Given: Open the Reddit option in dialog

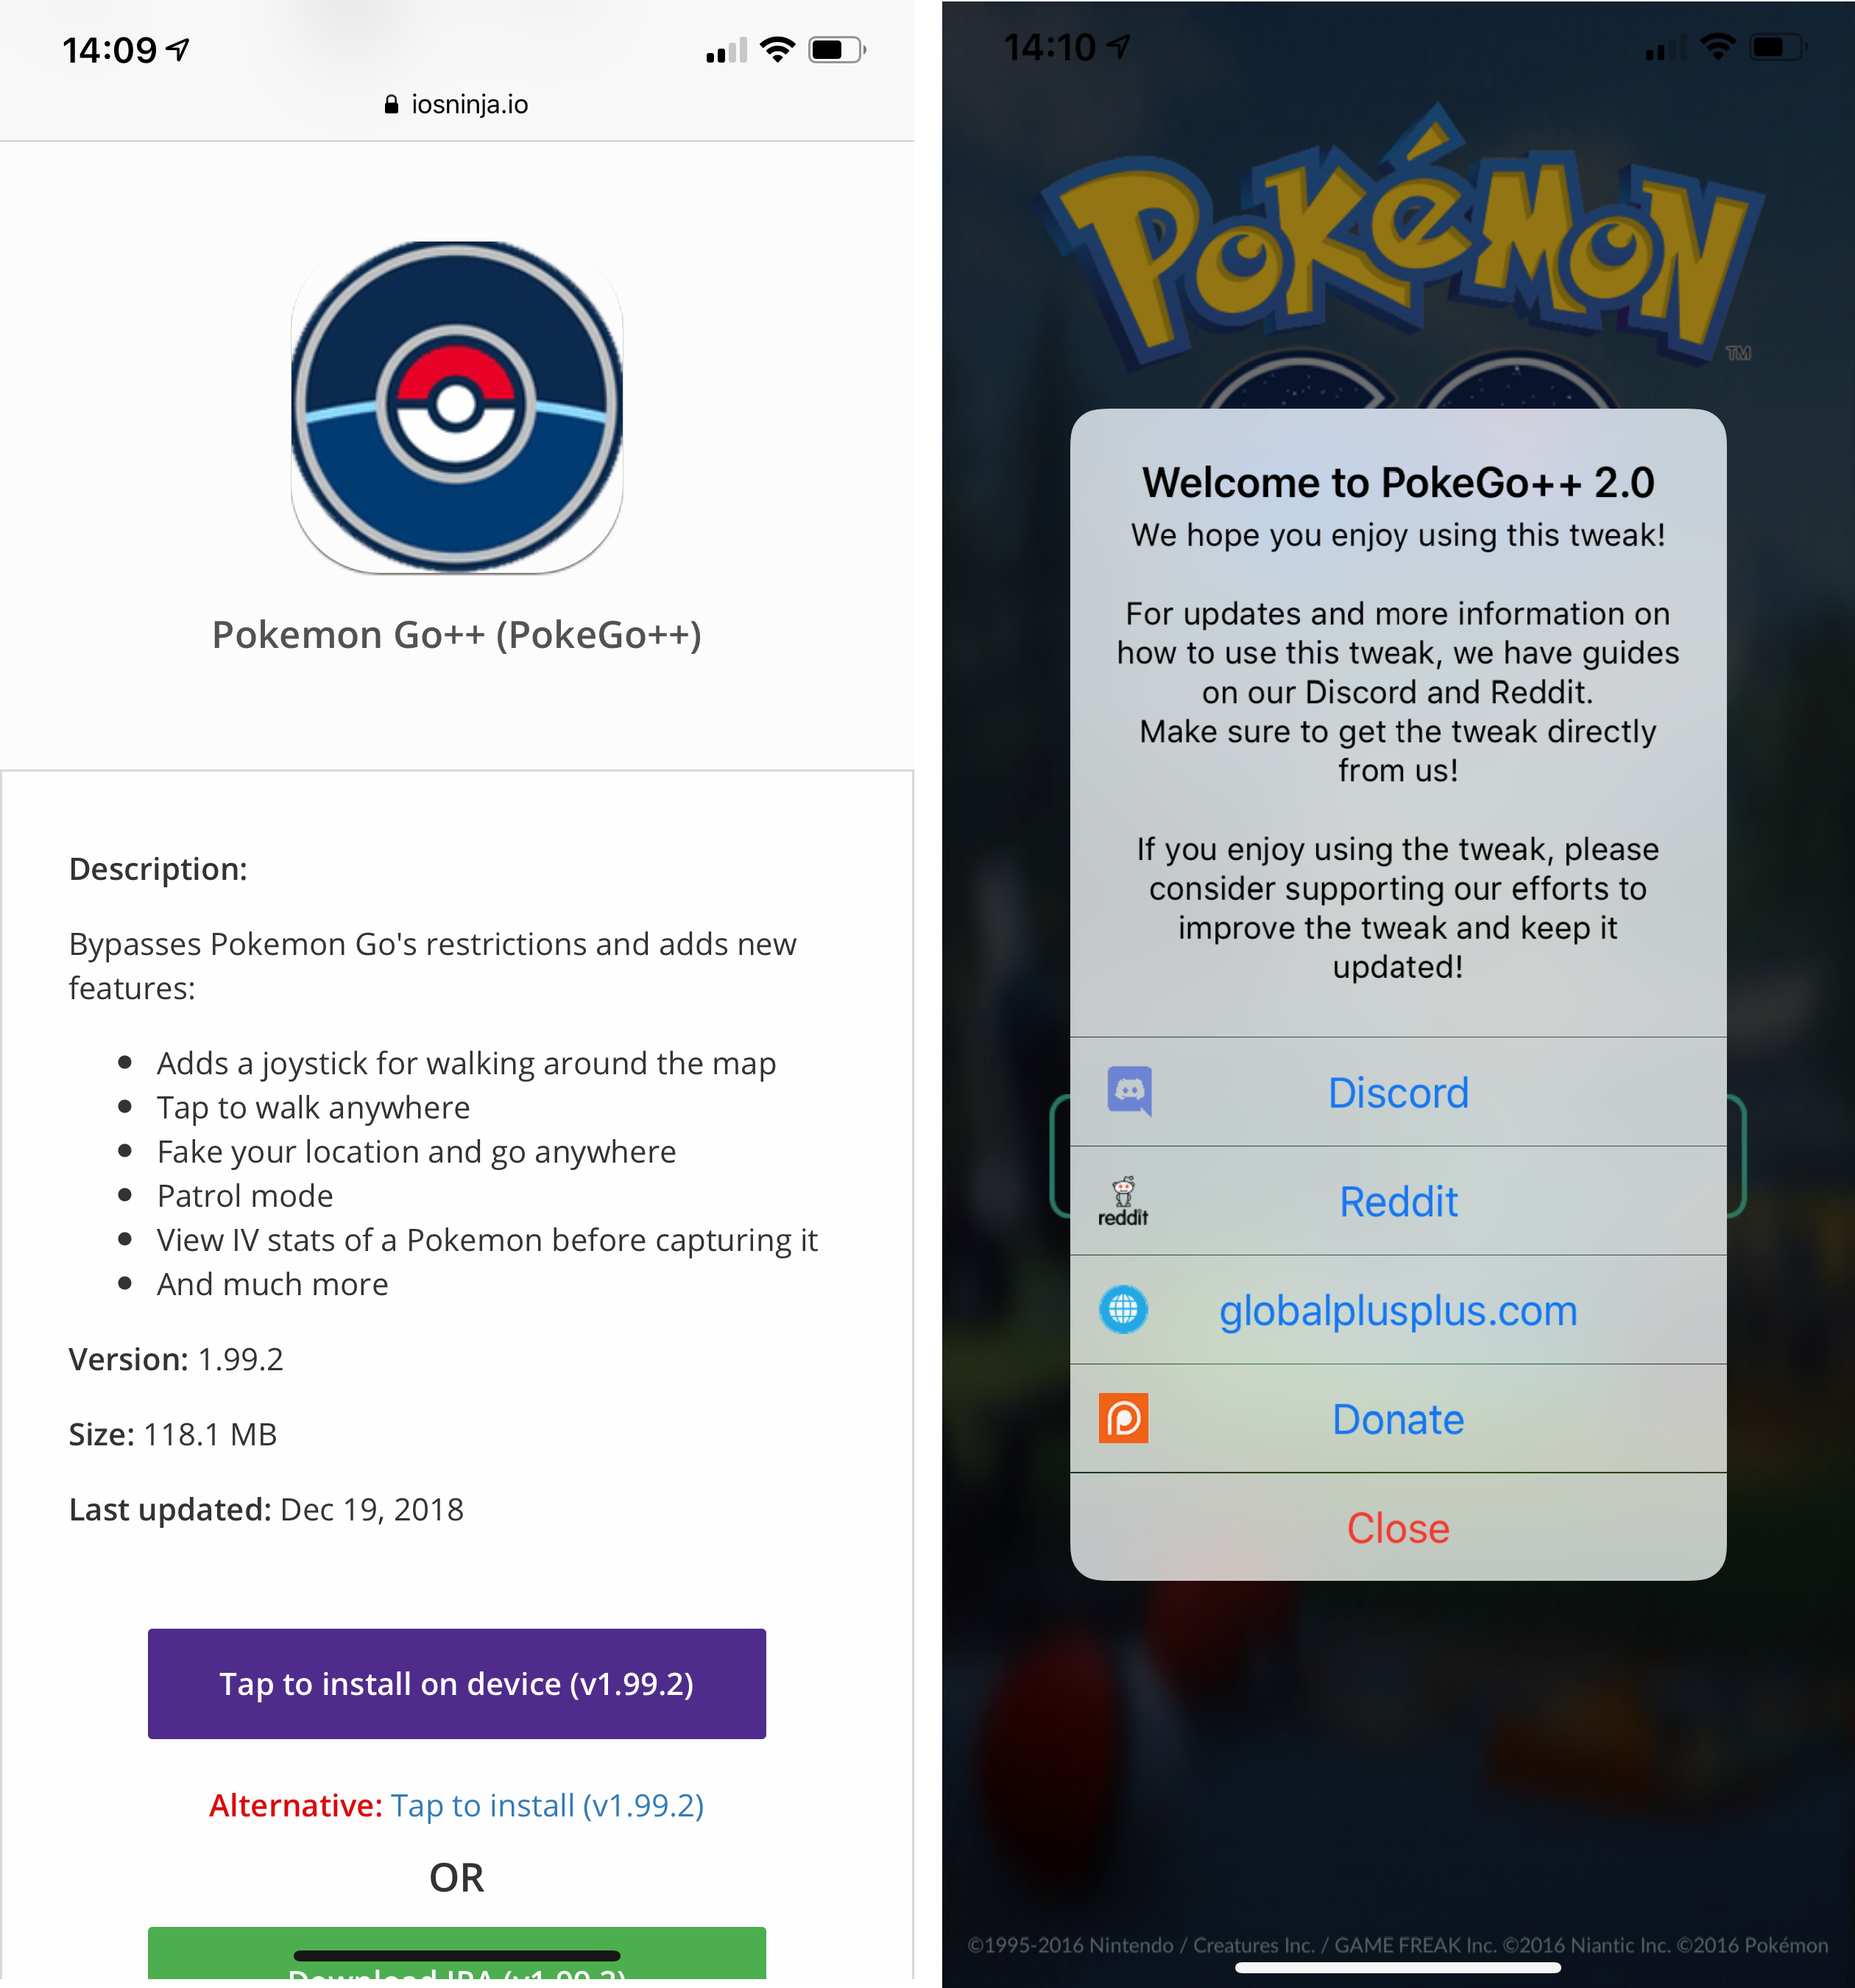Looking at the screenshot, I should 1398,1201.
